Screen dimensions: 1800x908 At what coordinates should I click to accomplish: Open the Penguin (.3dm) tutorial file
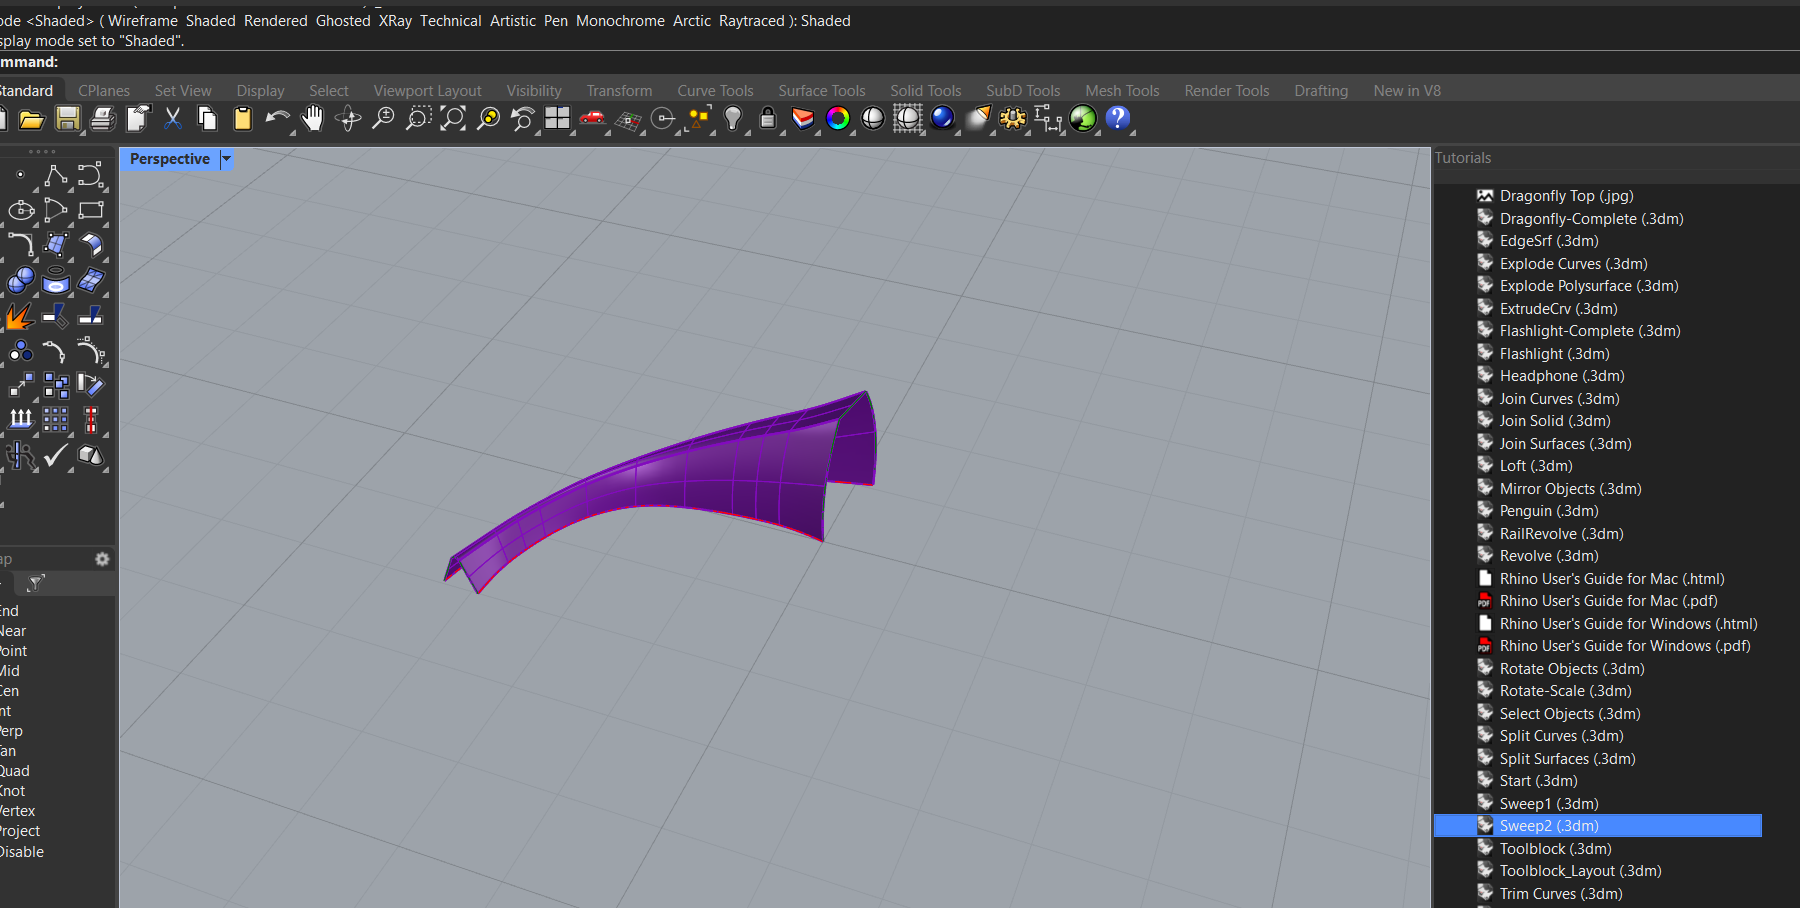[1548, 511]
